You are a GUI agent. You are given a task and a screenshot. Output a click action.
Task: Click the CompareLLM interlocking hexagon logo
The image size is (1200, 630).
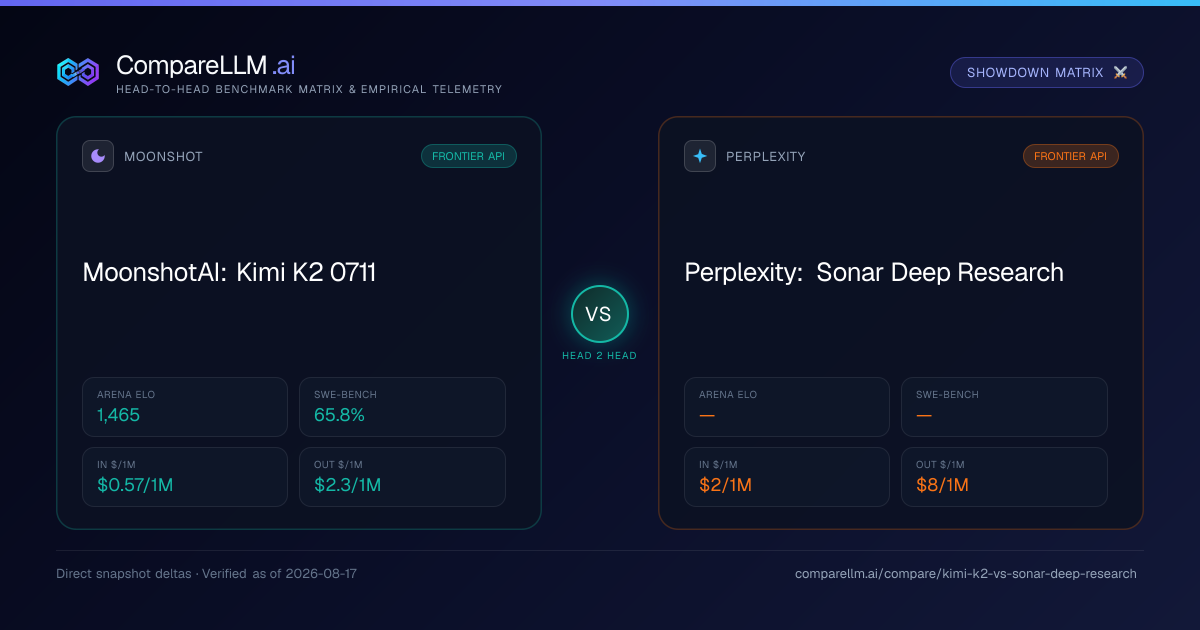pyautogui.click(x=78, y=72)
